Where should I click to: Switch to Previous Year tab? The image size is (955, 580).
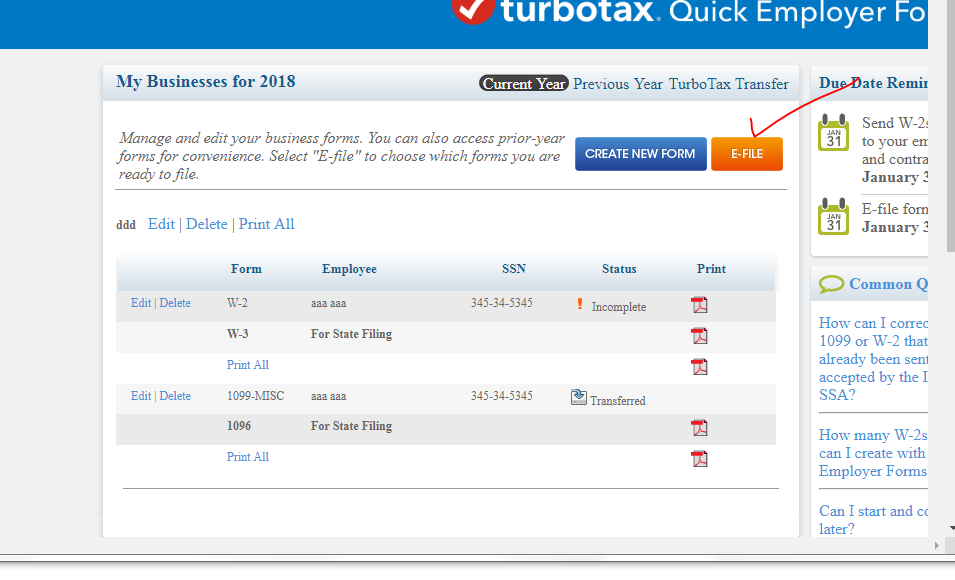(618, 83)
